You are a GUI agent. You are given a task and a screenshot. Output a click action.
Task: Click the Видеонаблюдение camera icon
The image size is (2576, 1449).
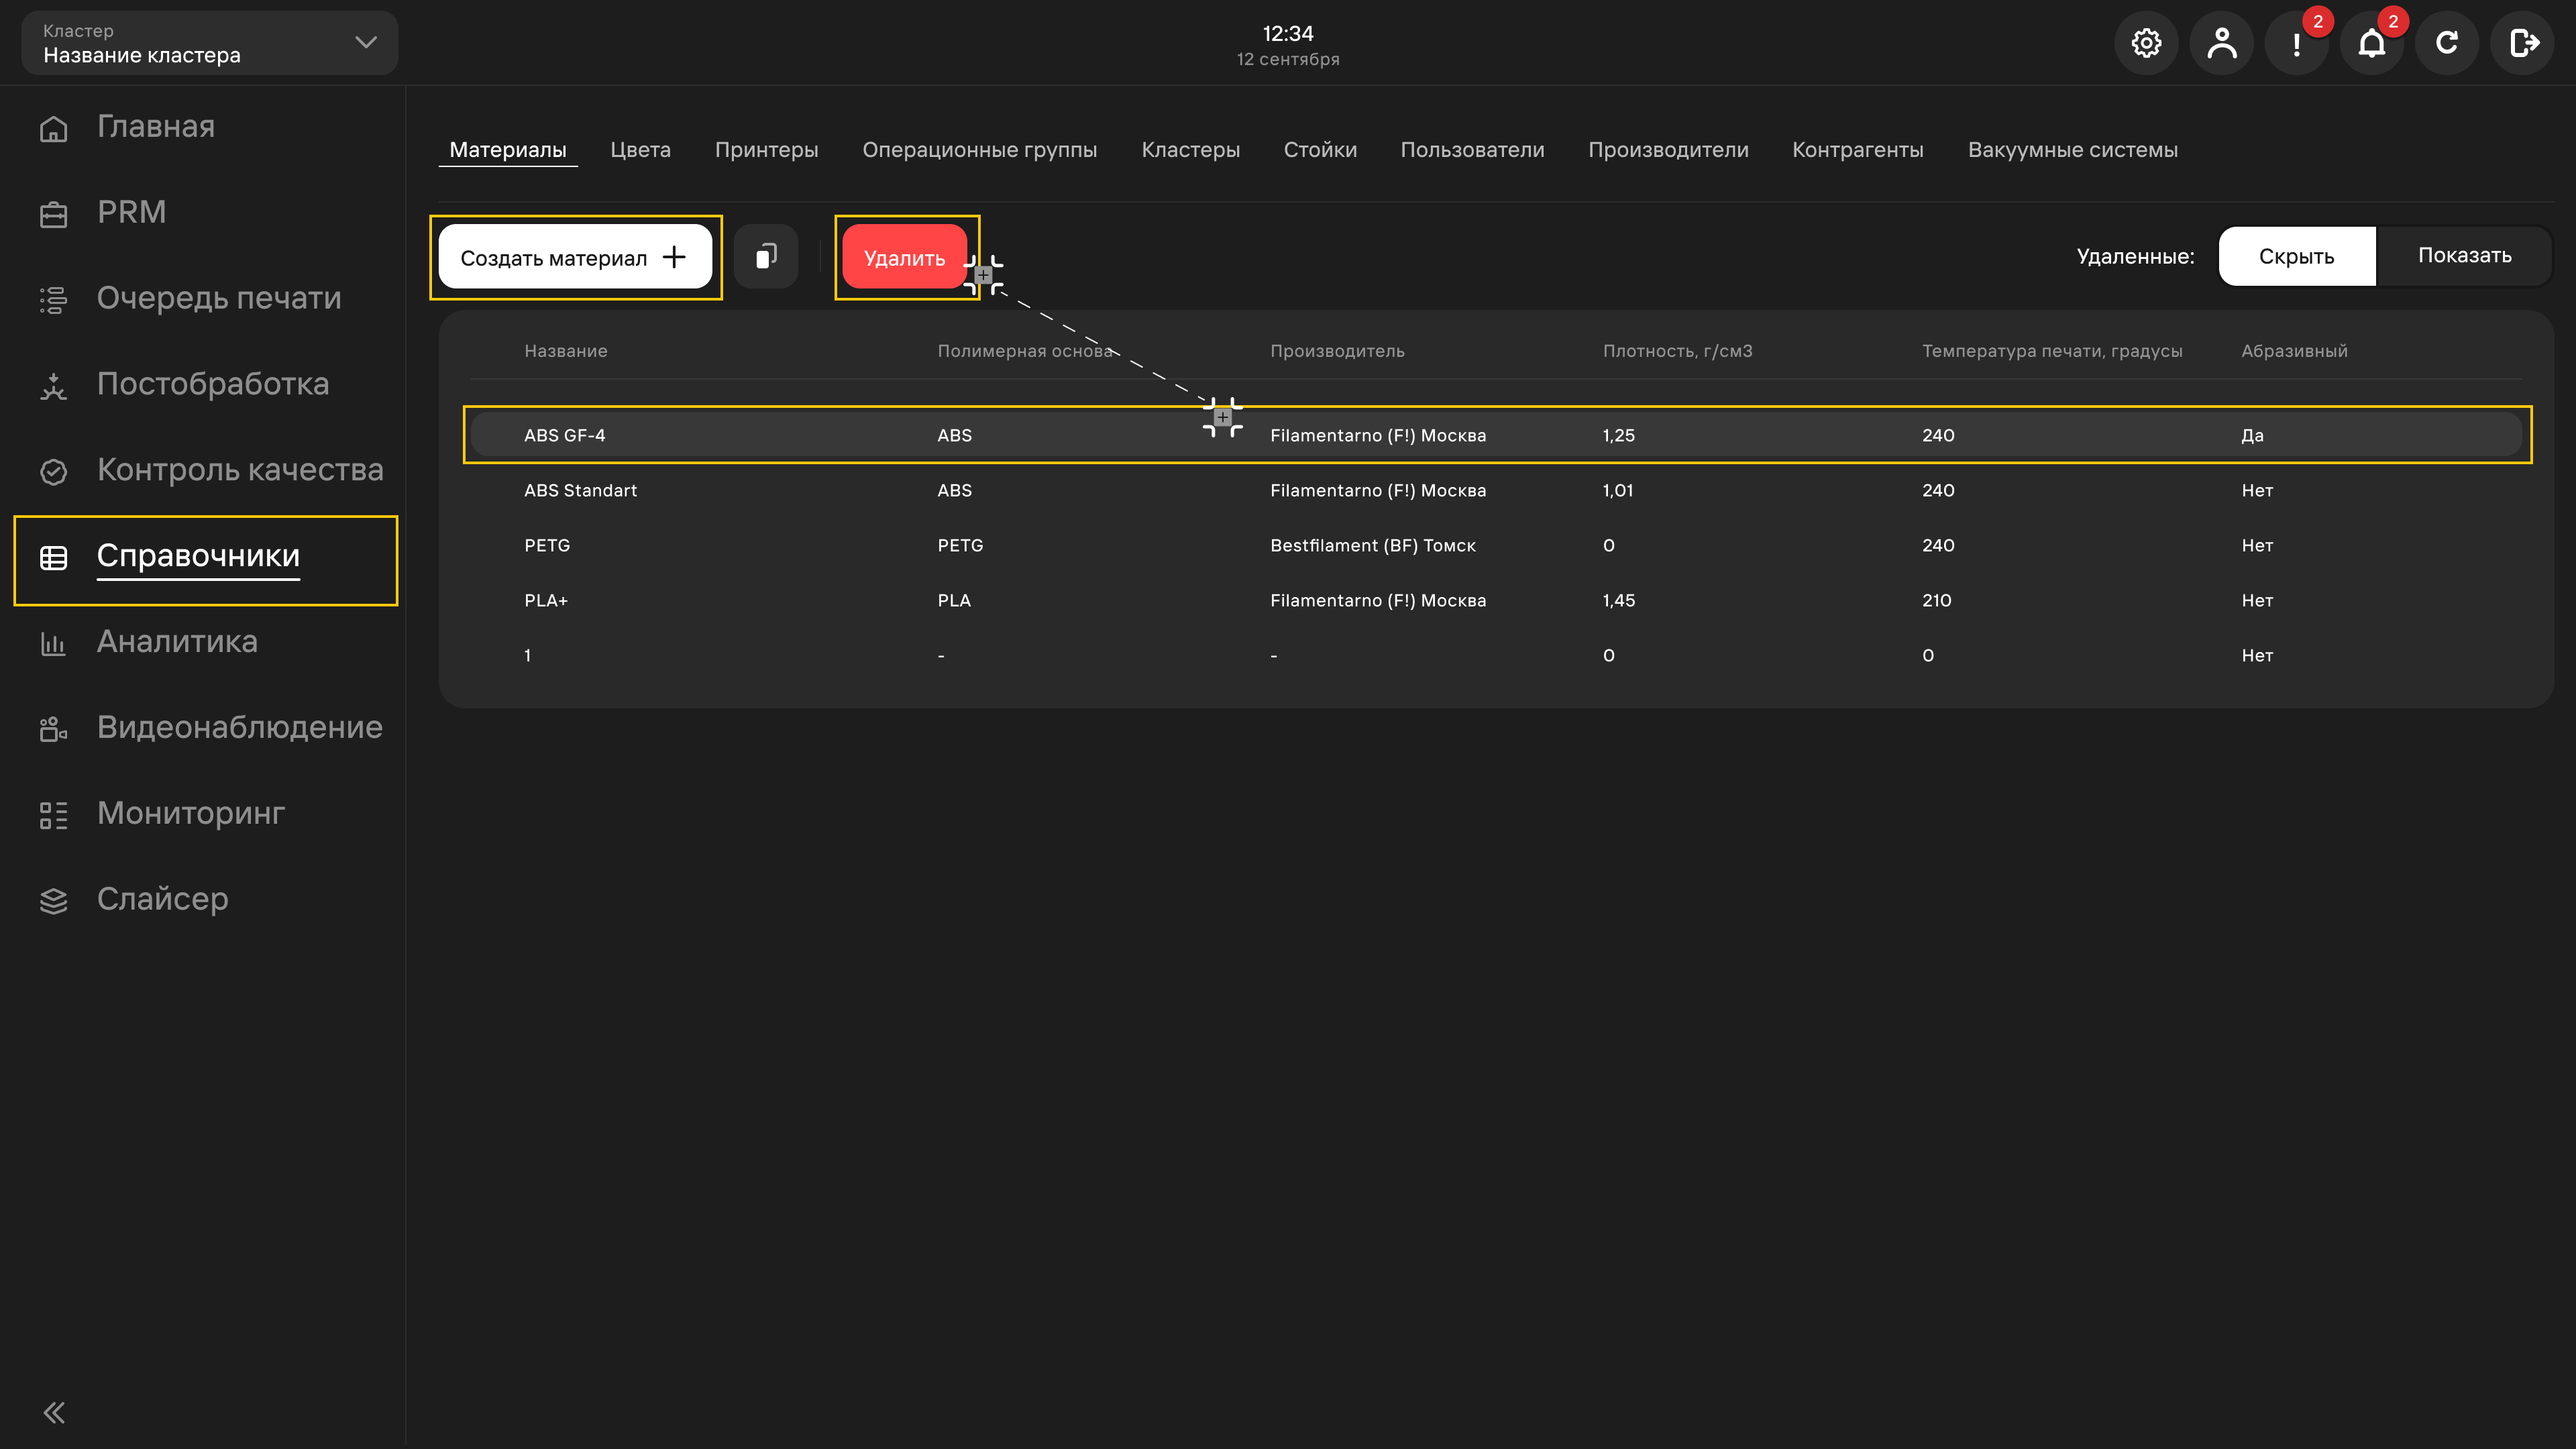tap(53, 729)
